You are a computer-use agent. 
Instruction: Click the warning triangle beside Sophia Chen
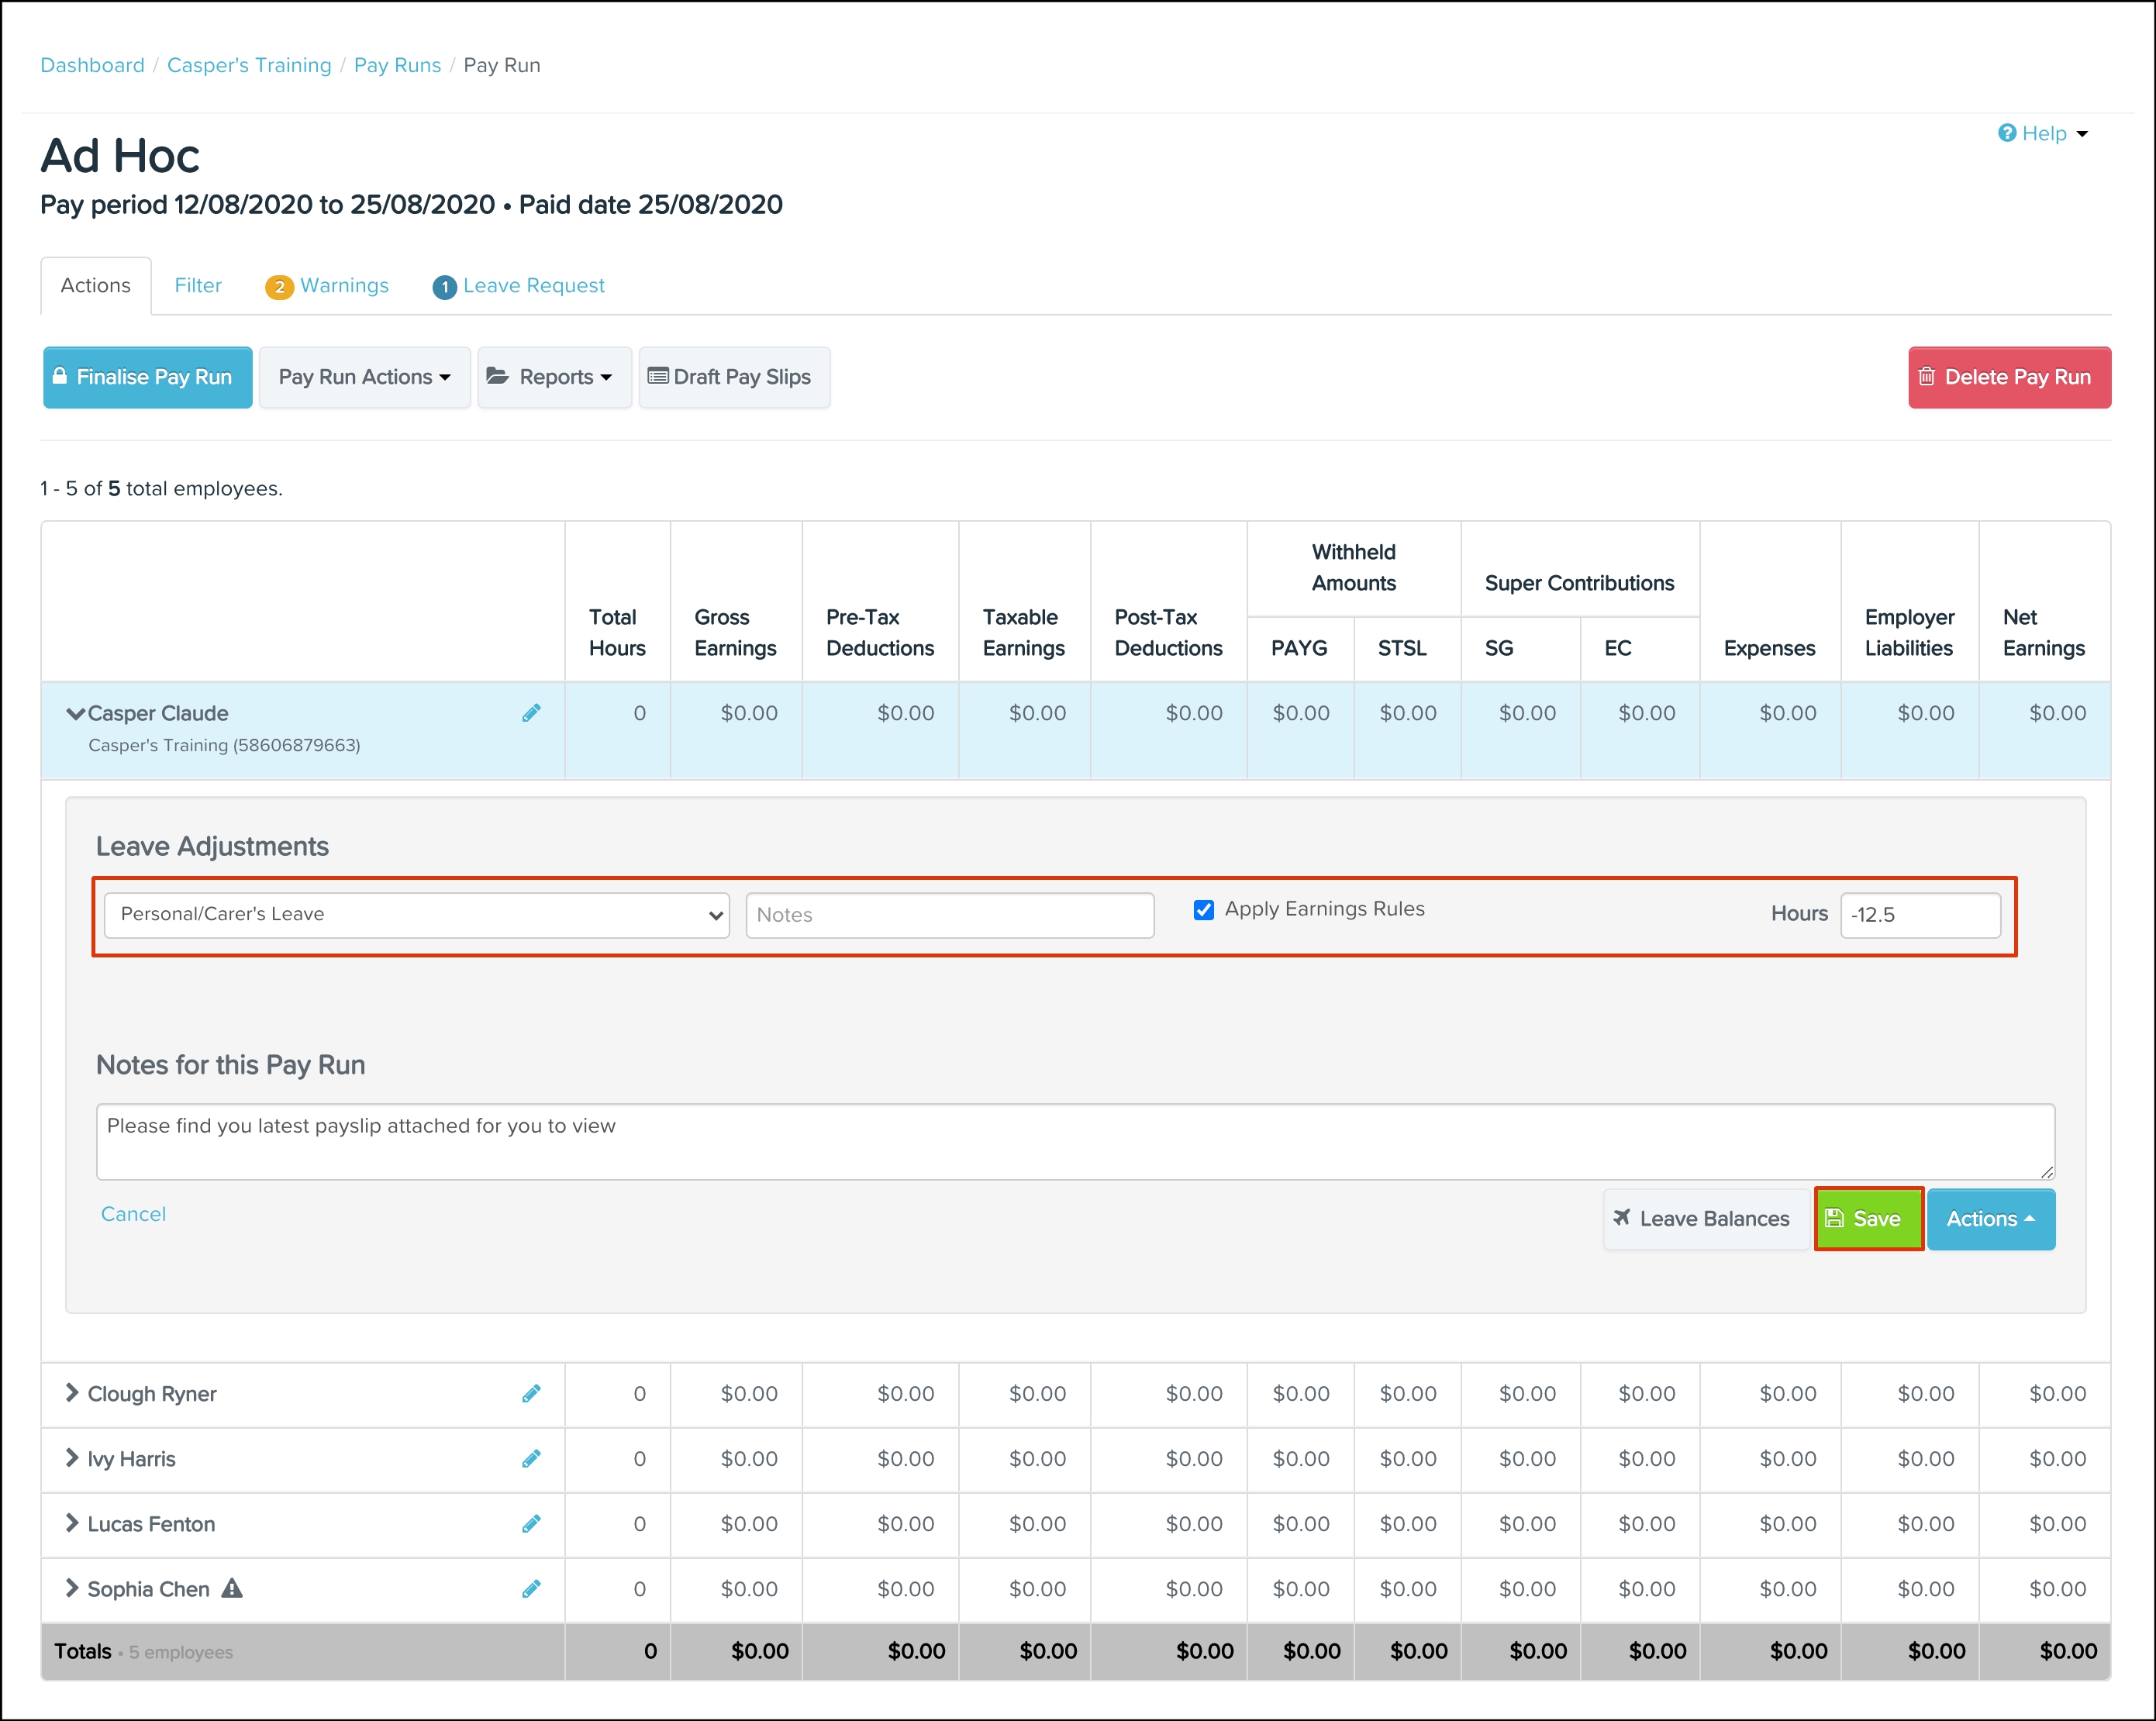coord(232,1588)
